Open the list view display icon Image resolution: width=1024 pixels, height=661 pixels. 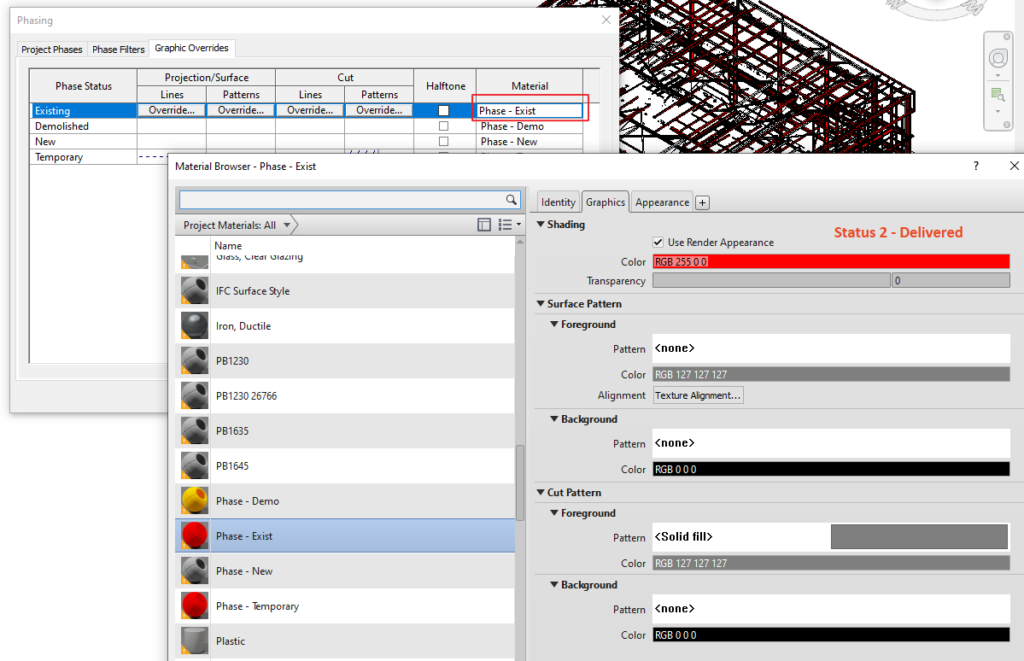tap(505, 224)
